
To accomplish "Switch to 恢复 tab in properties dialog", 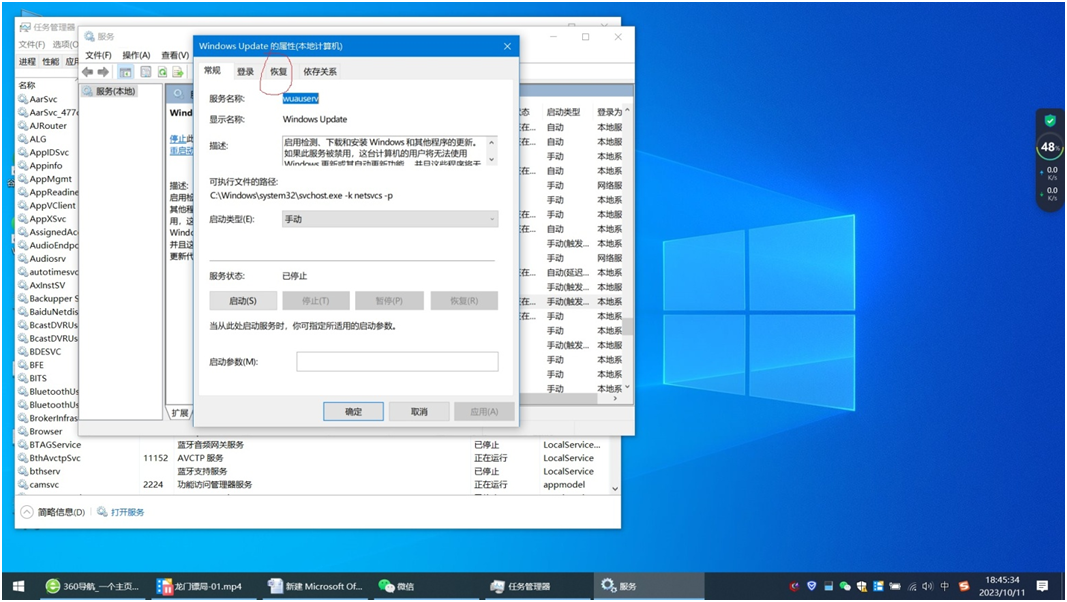I will pos(278,71).
